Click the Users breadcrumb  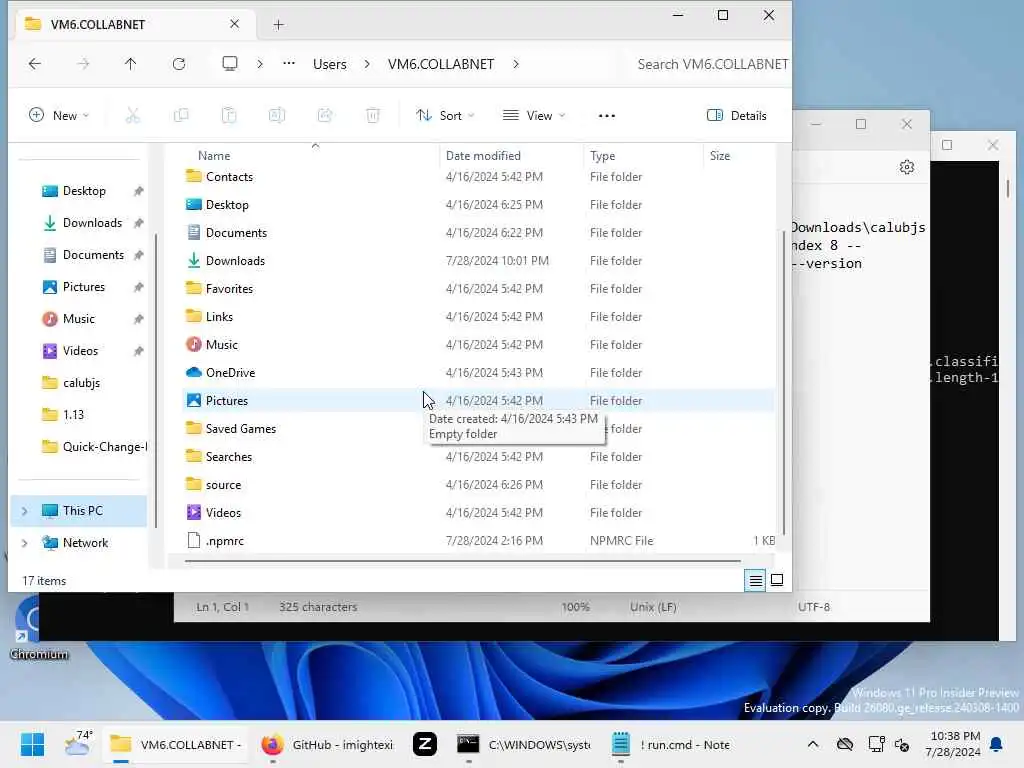tap(330, 64)
